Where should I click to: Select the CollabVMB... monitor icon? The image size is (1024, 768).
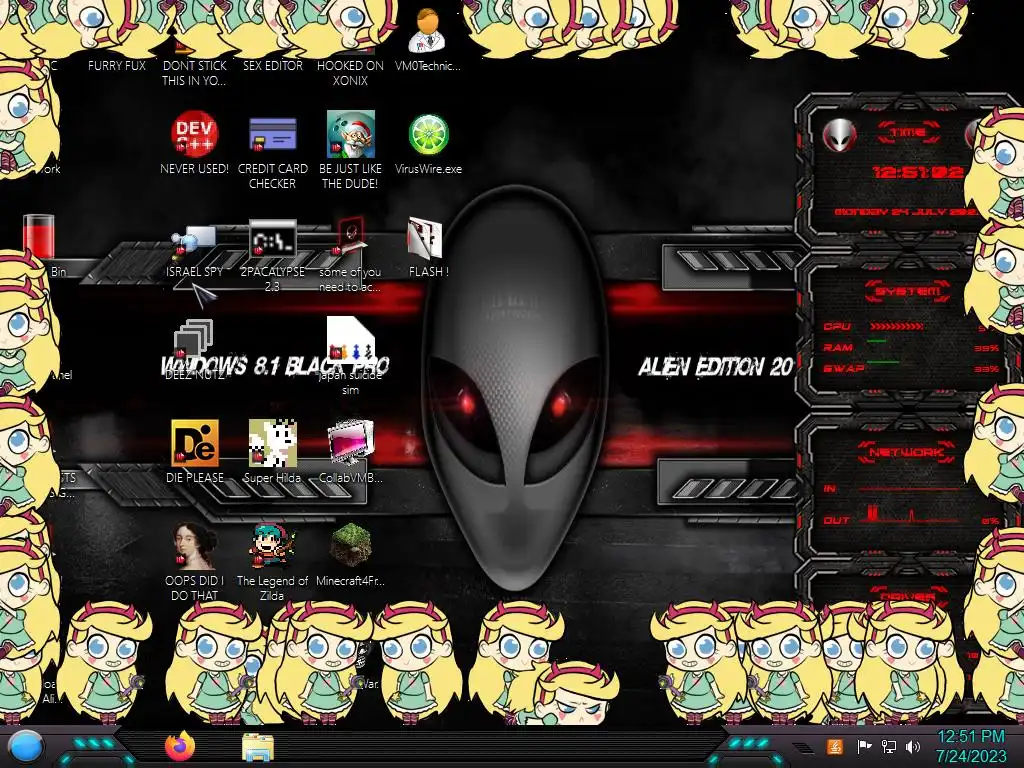pos(350,443)
